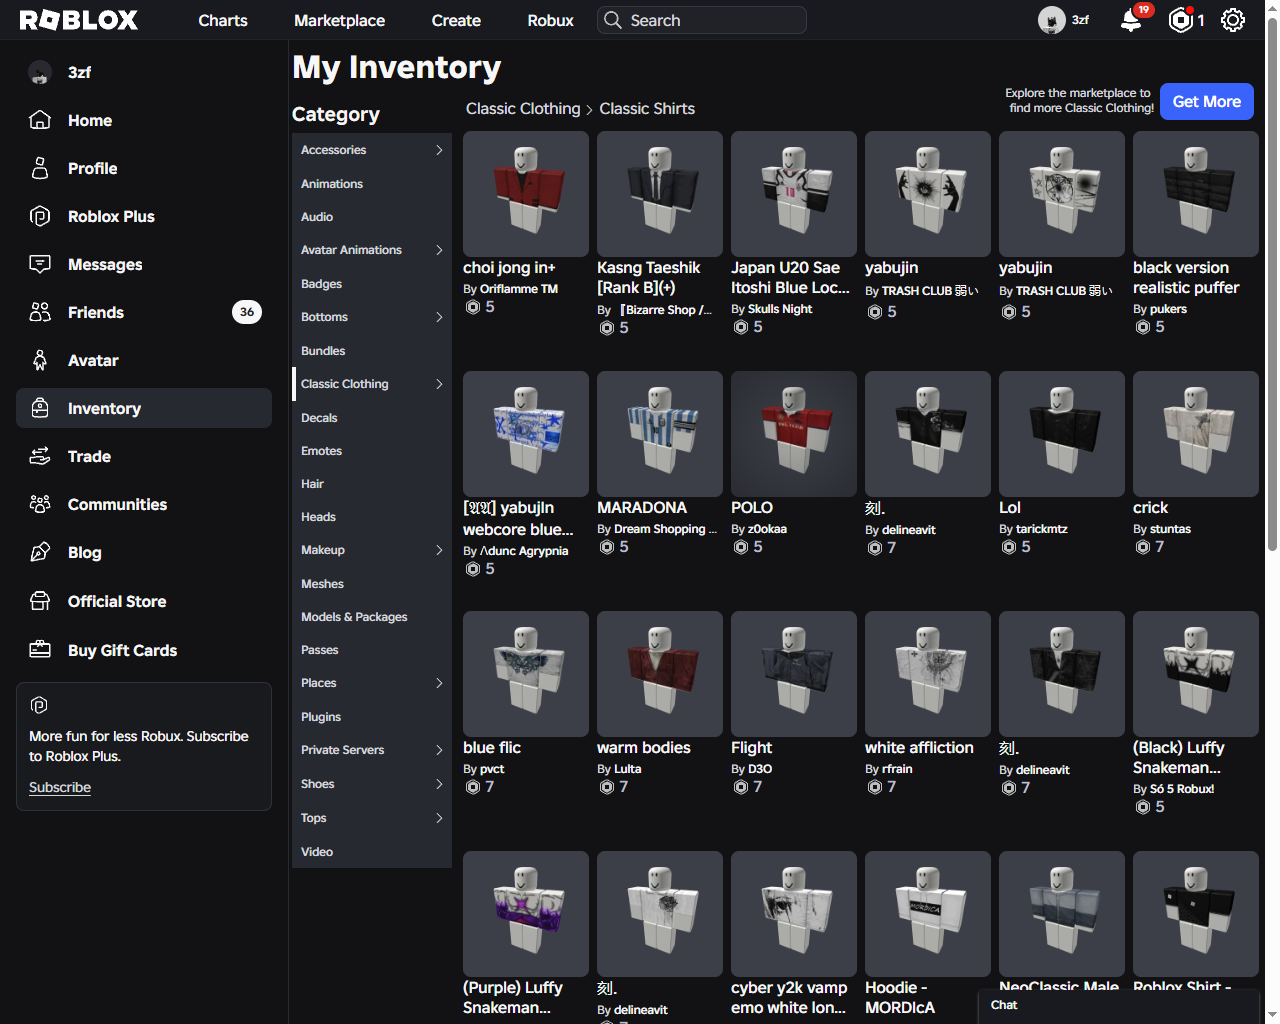The width and height of the screenshot is (1280, 1024).
Task: Click the Communities group icon
Action: click(40, 504)
